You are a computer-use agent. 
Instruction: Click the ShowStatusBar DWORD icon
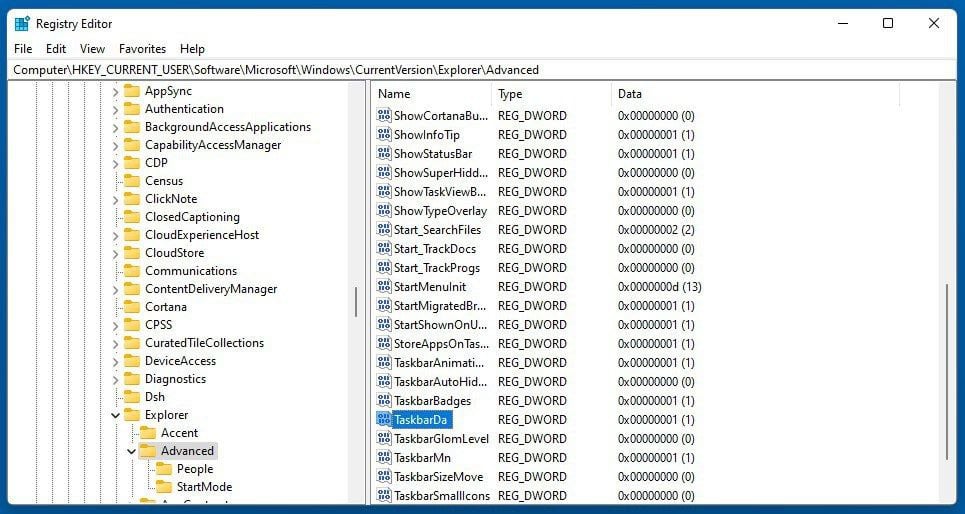tap(384, 153)
